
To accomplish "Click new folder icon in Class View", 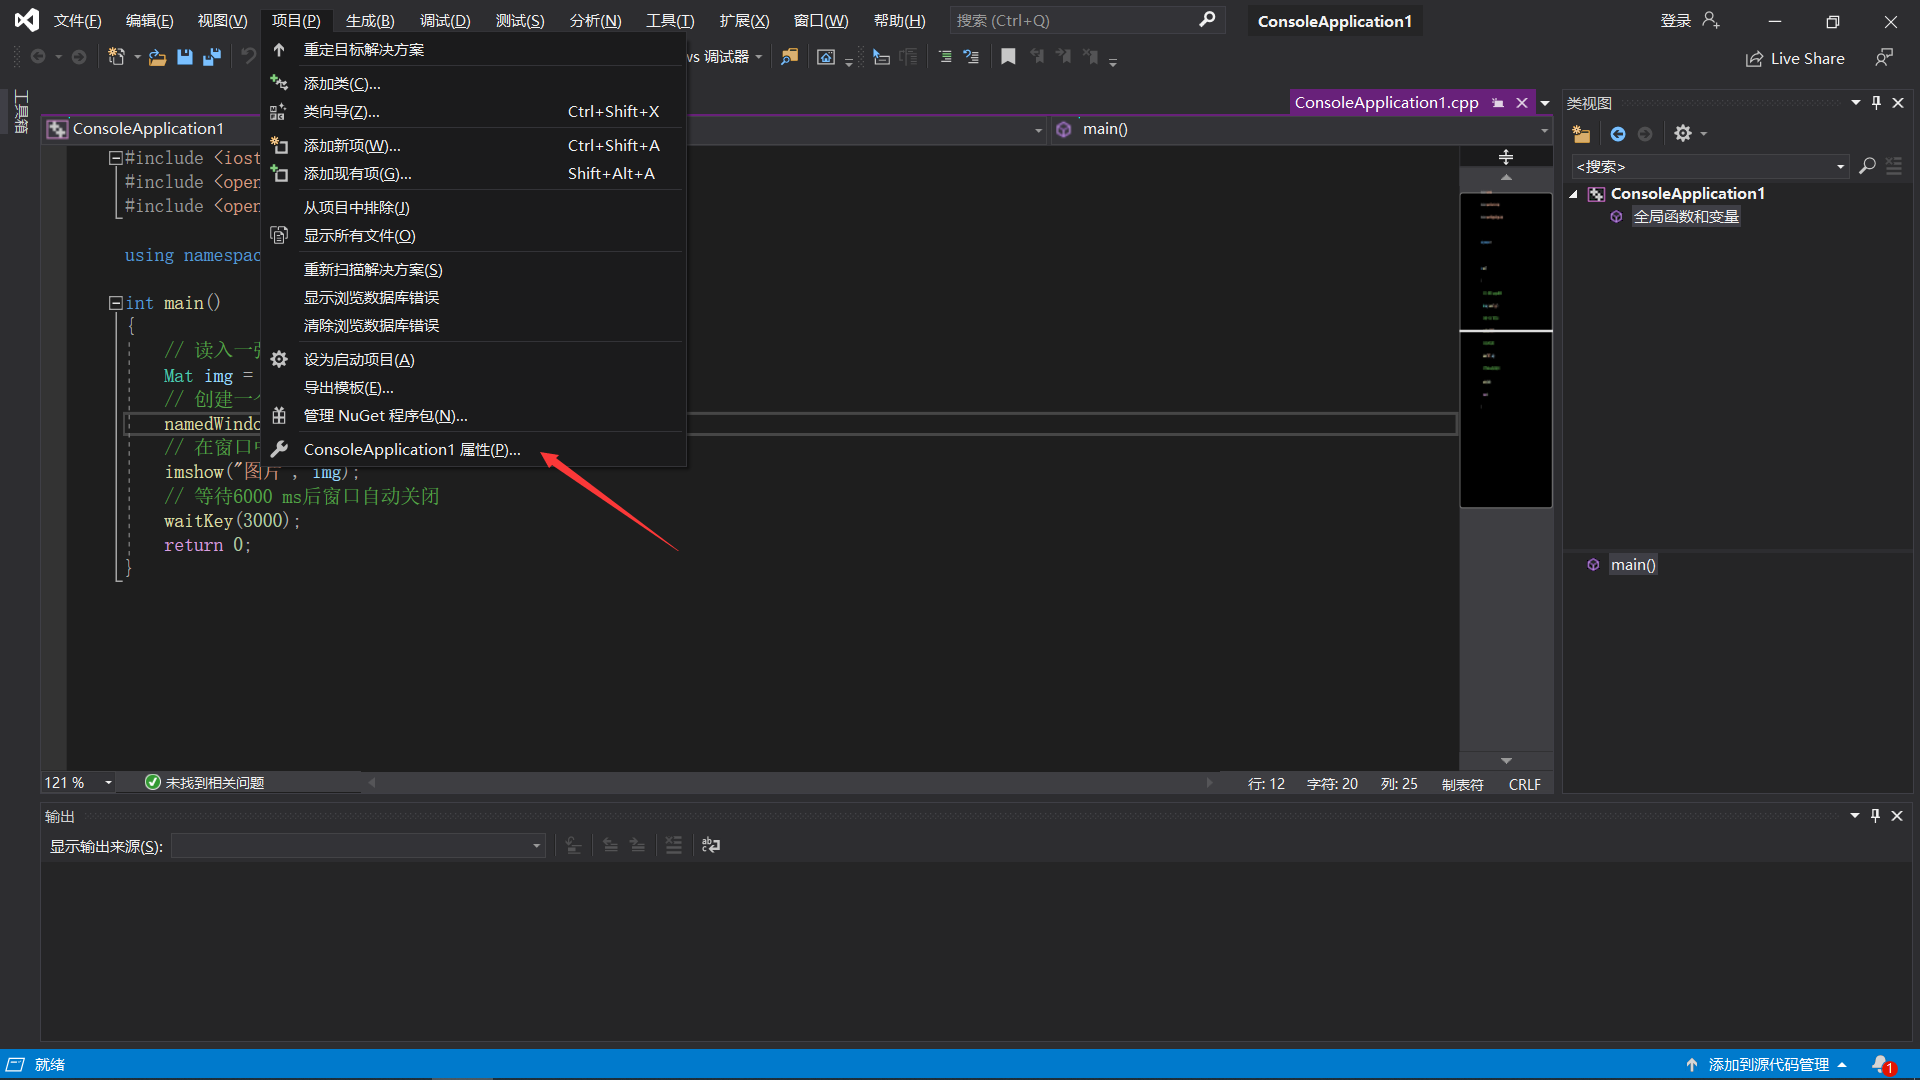I will point(1581,134).
